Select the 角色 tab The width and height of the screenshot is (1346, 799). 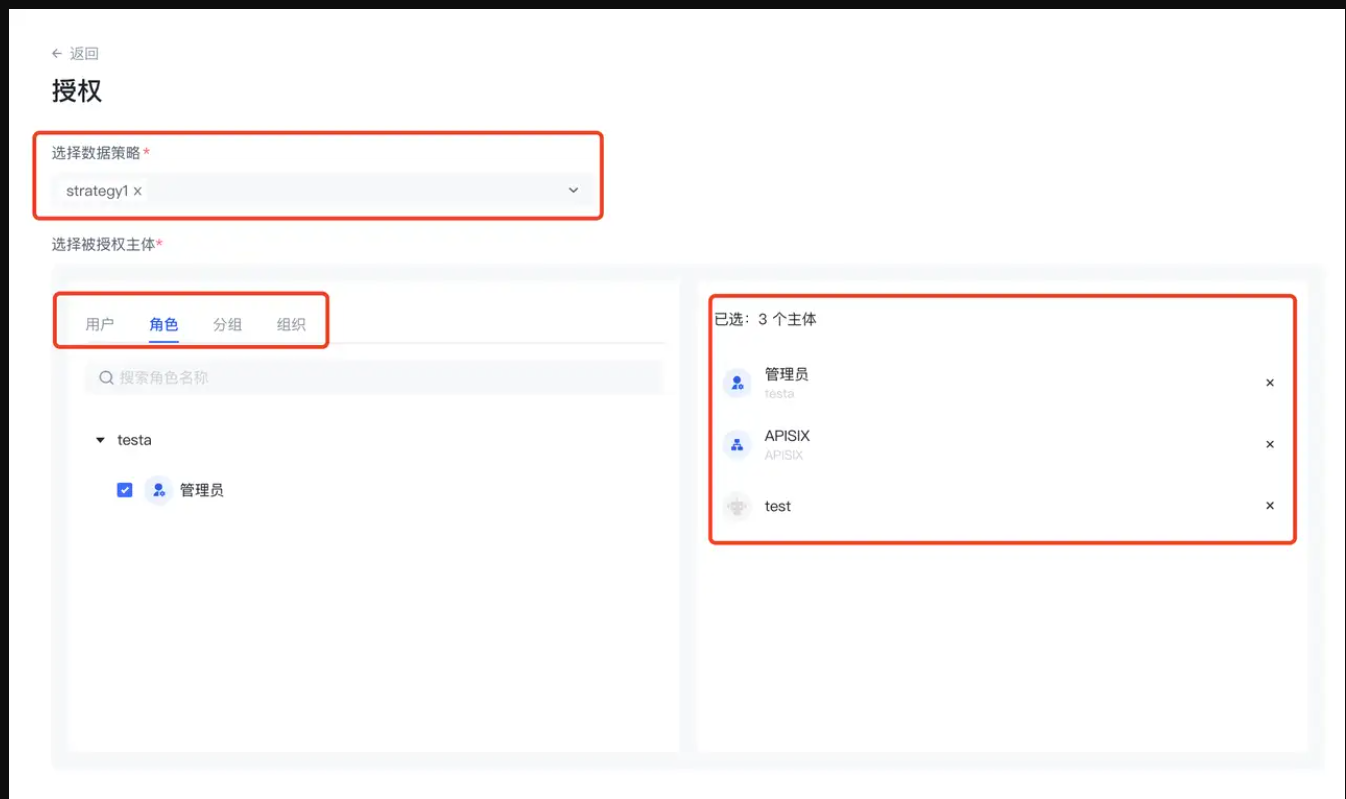[163, 324]
